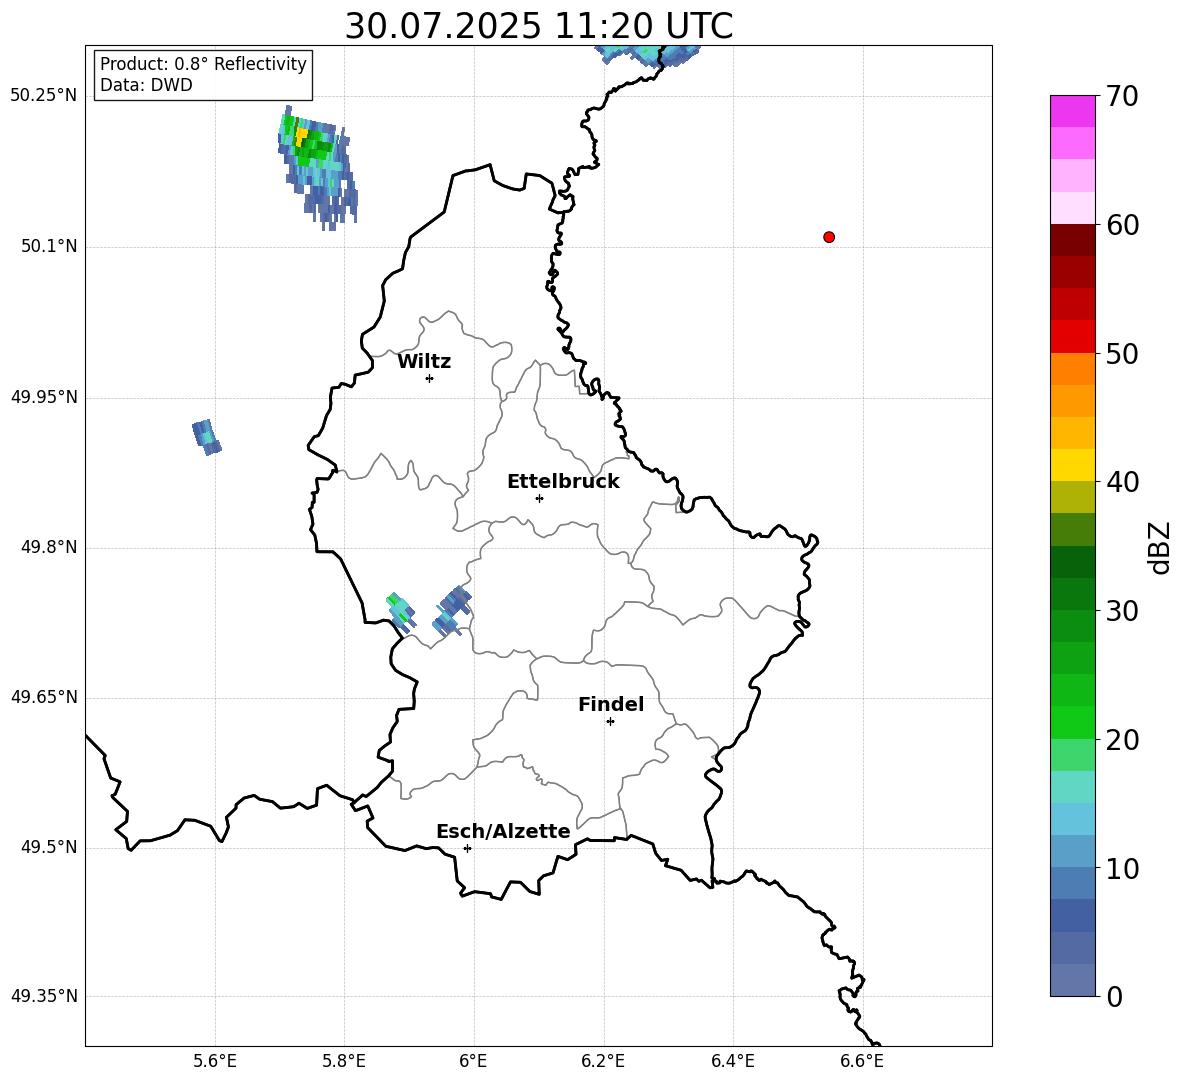Click the 50.1°N latitude label
This screenshot has height=1081, width=1184.
[49, 246]
